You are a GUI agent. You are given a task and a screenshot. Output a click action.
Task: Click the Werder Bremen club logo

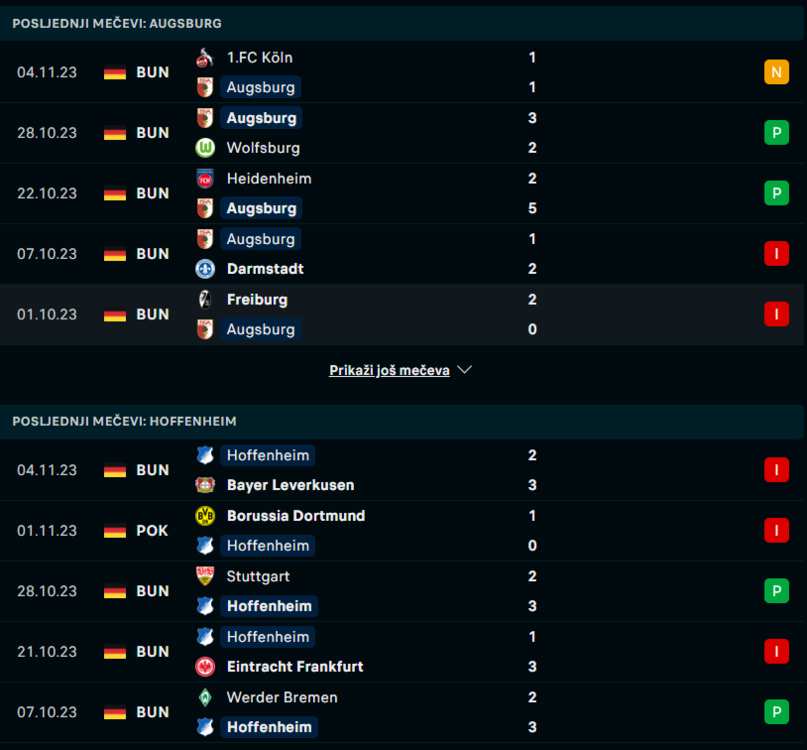205,697
